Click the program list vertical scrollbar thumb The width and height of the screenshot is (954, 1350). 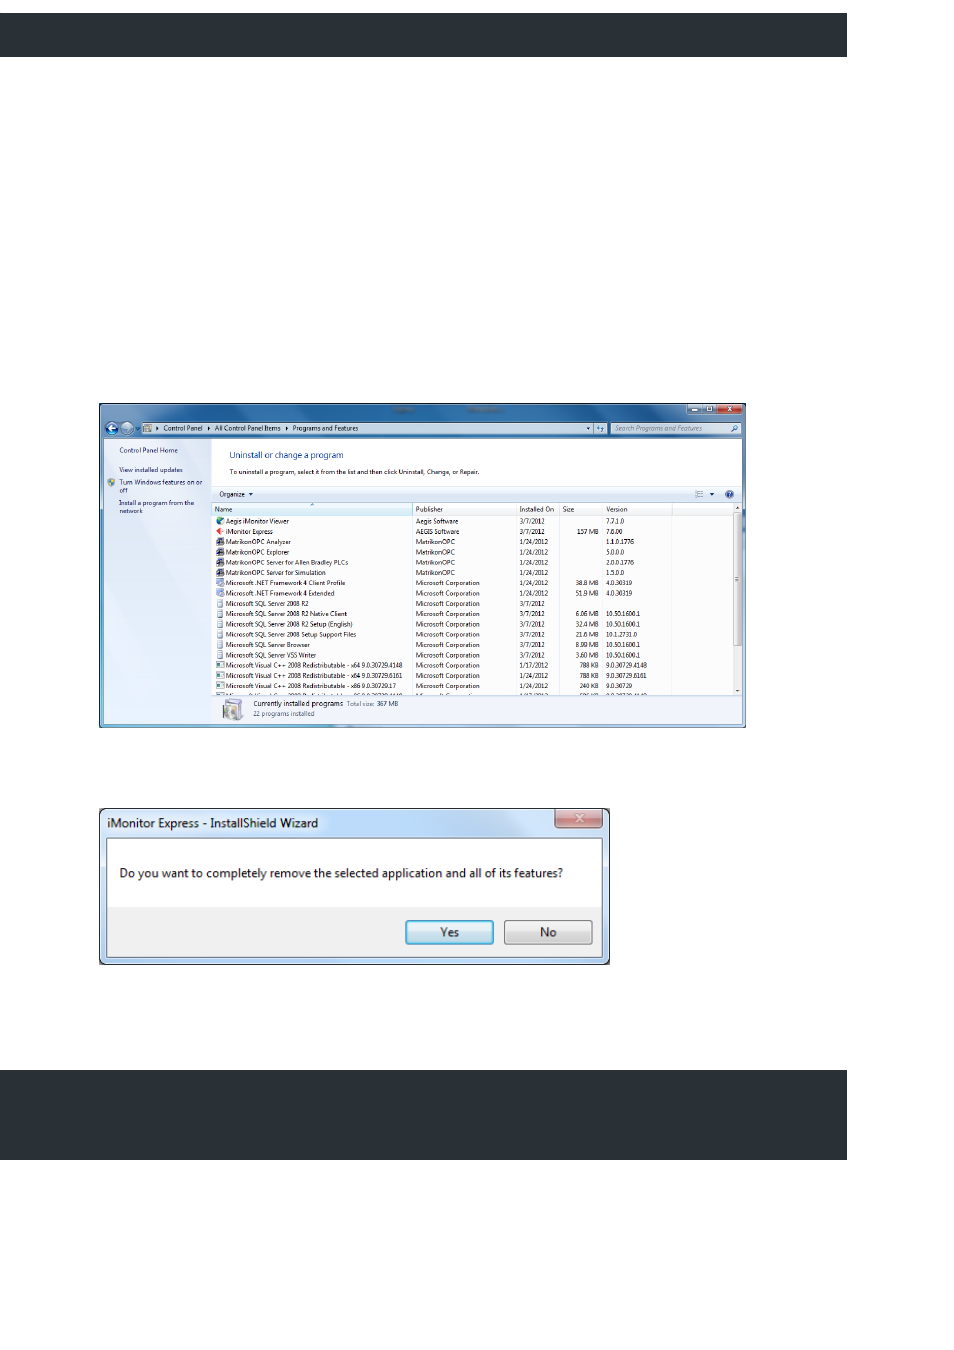point(737,579)
